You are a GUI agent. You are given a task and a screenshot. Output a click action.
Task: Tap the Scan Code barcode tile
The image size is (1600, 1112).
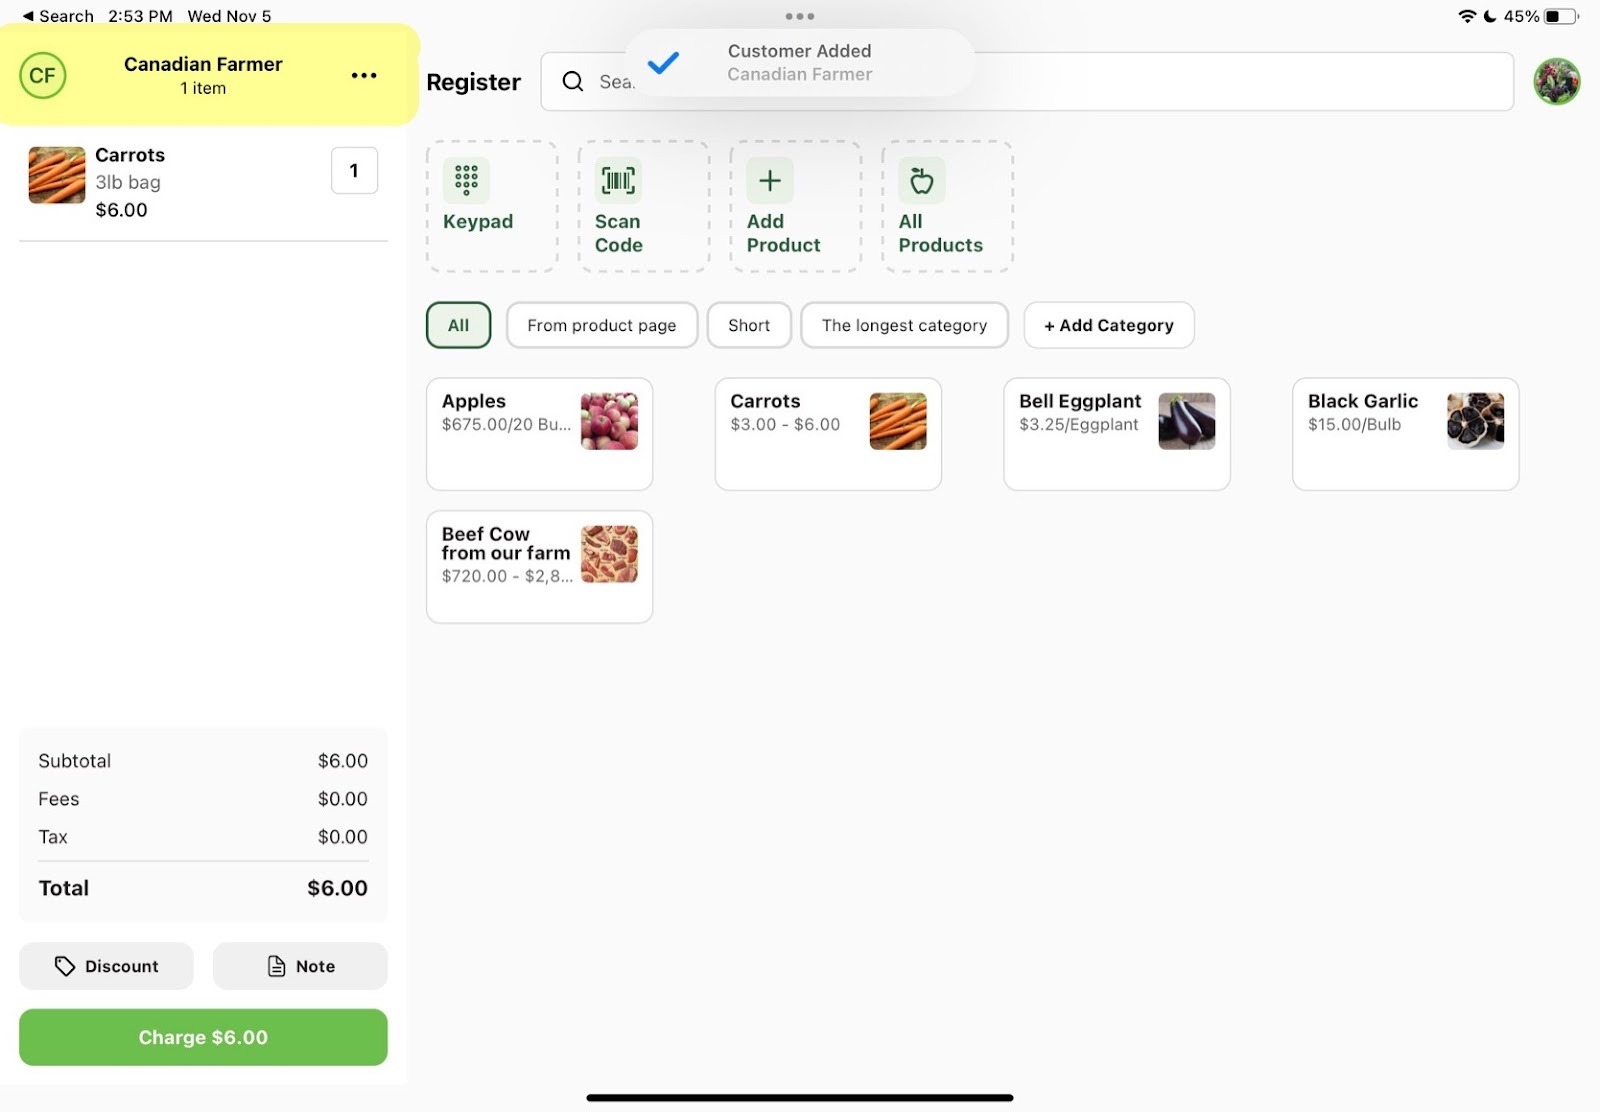point(643,206)
